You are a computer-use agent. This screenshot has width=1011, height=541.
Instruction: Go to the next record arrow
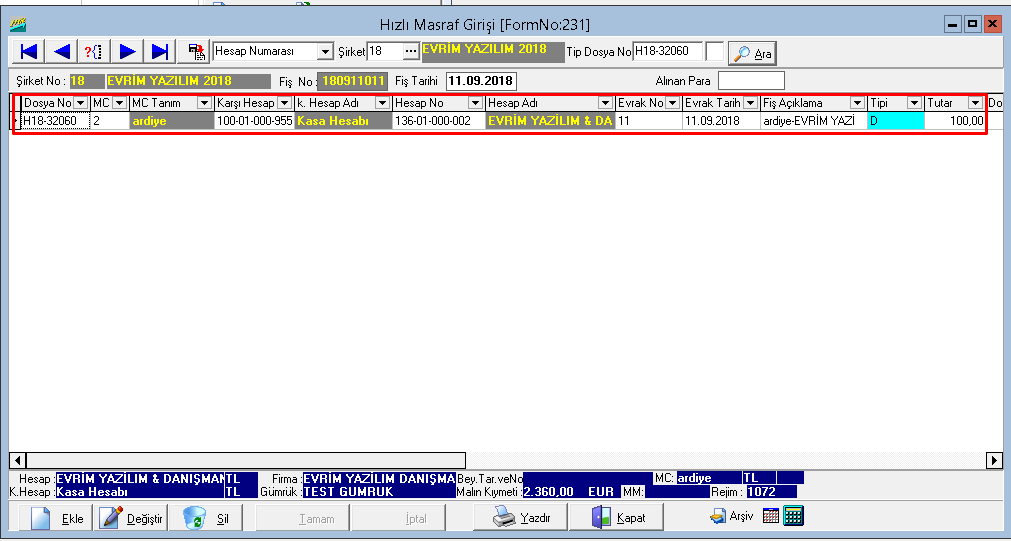tap(128, 52)
